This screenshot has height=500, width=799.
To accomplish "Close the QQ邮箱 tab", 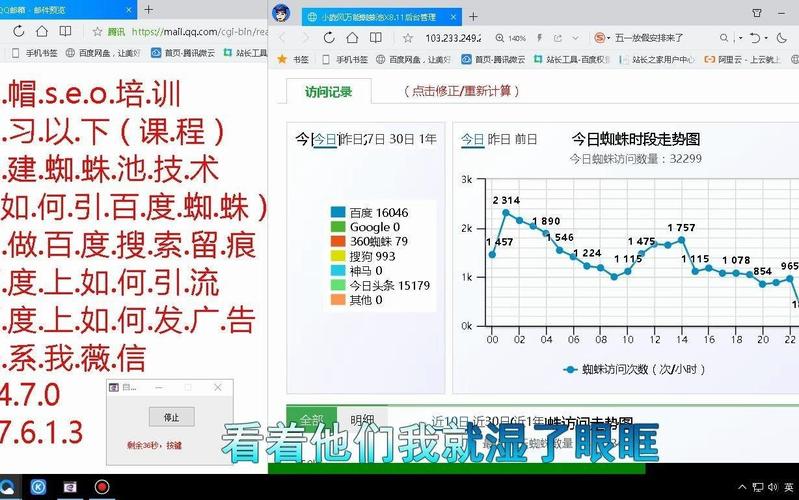I will [129, 10].
